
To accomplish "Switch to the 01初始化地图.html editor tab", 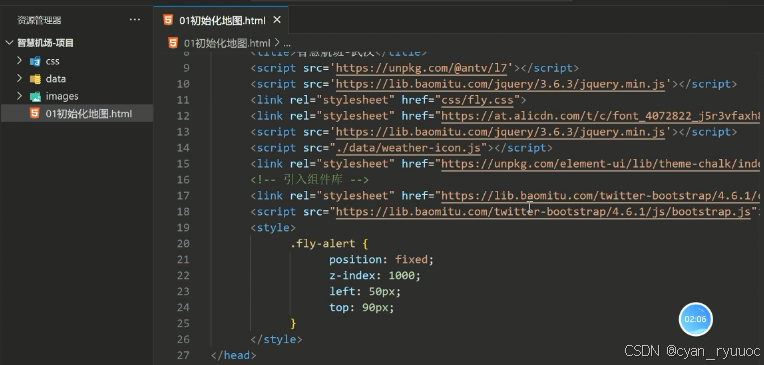I will tap(222, 20).
